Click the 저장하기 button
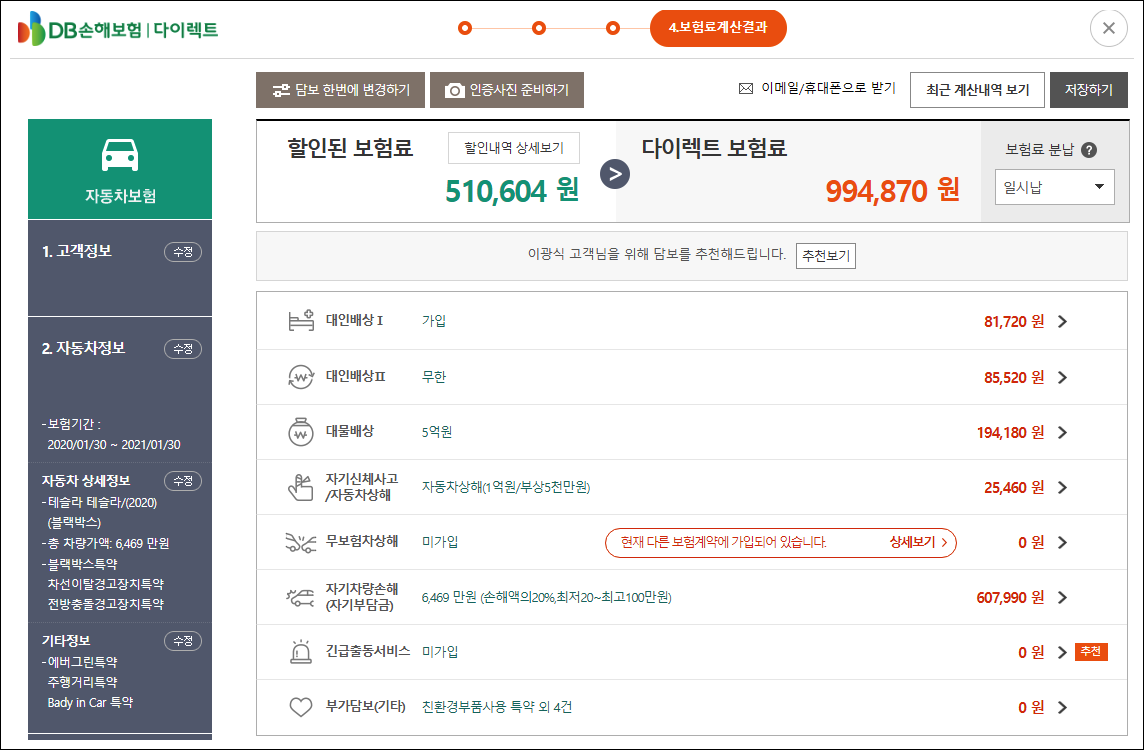 click(1089, 90)
